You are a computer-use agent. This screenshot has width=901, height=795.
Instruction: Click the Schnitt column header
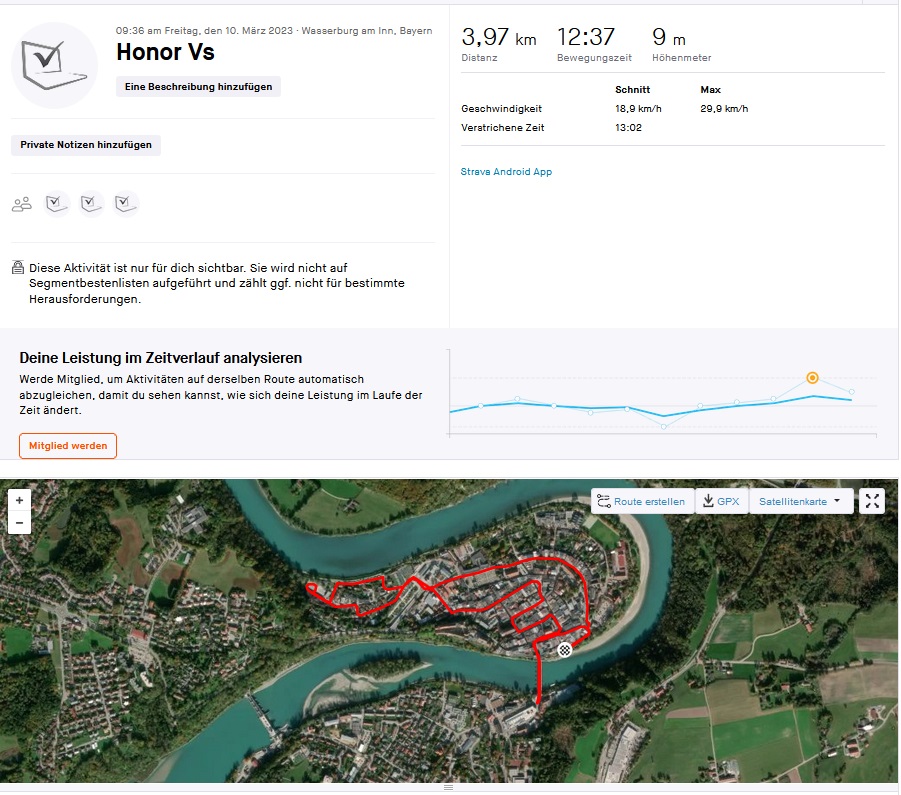[x=633, y=90]
